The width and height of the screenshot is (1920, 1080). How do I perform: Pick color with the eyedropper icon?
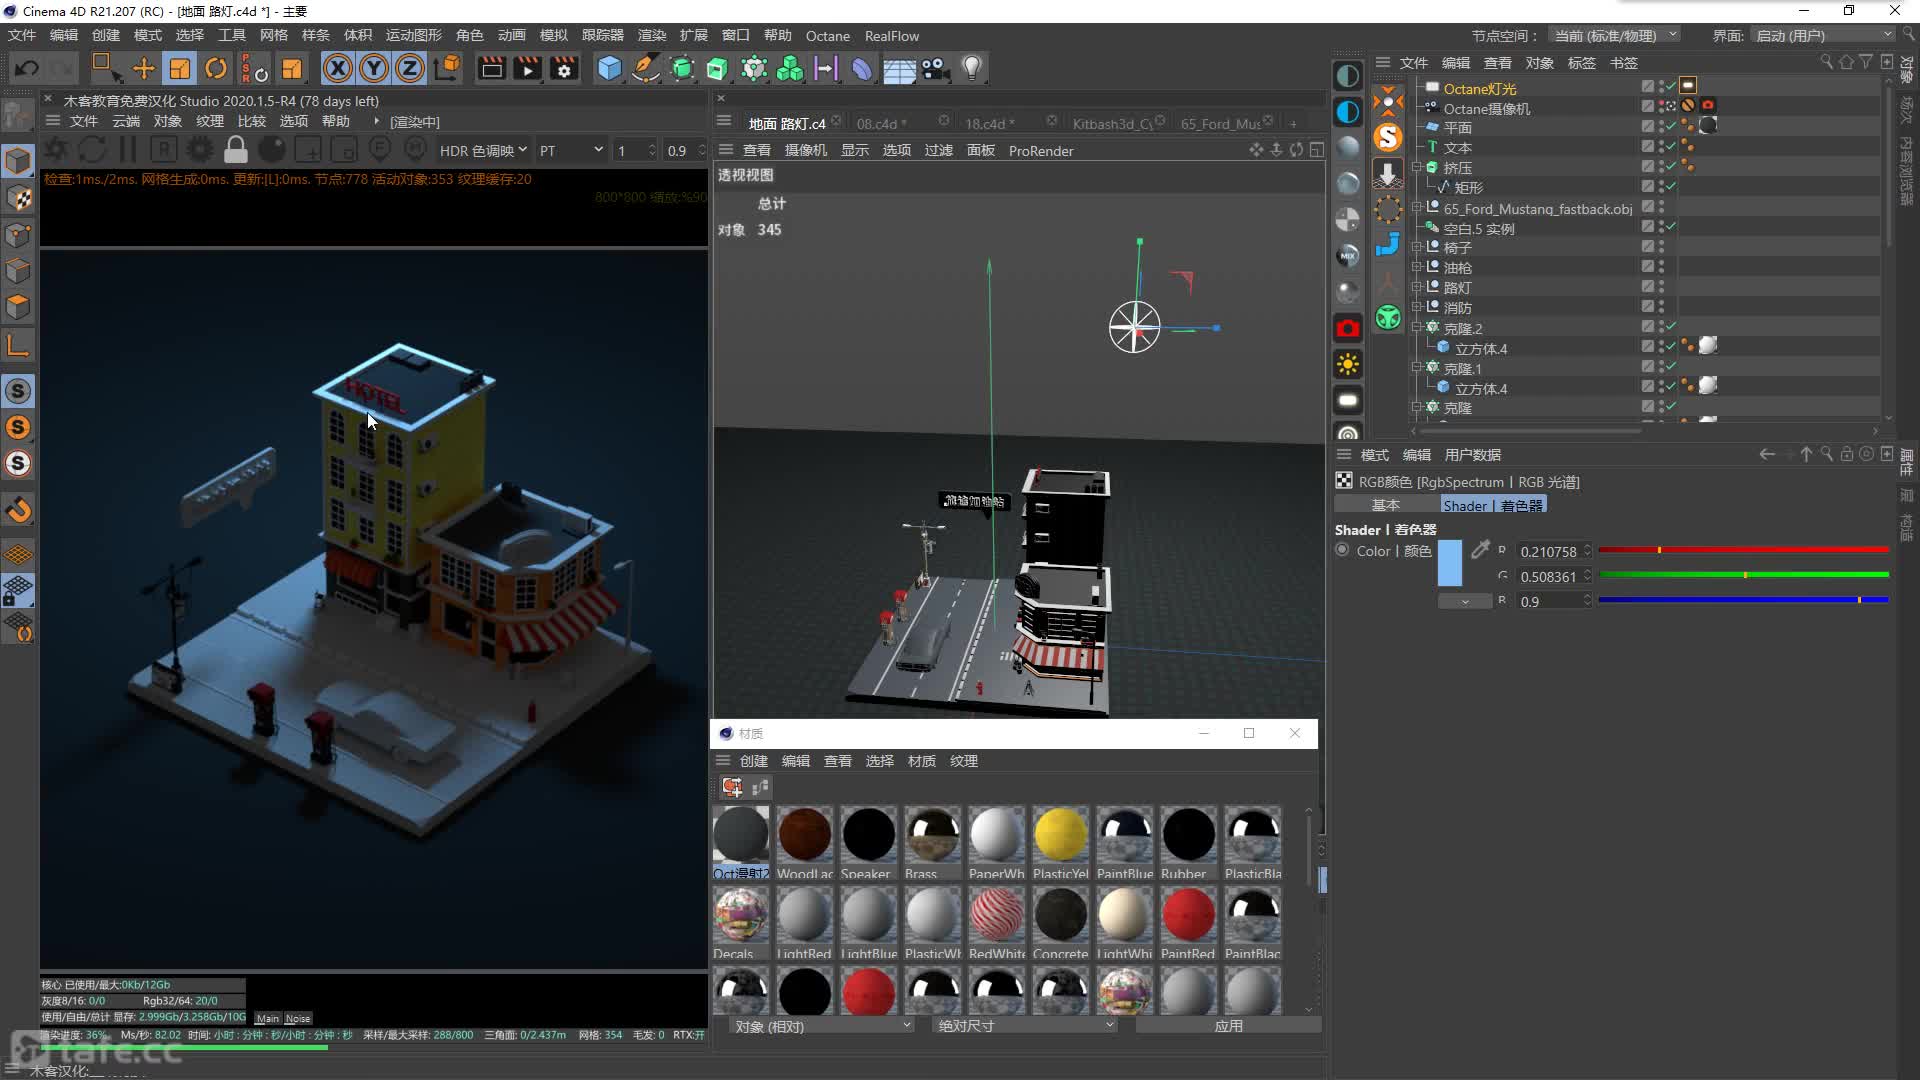(1480, 549)
